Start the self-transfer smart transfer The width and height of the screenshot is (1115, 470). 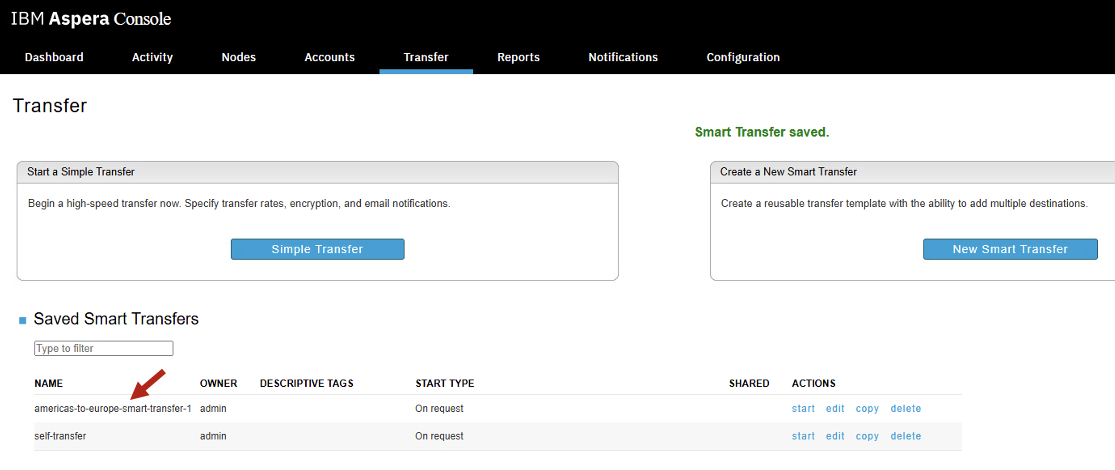tap(803, 436)
